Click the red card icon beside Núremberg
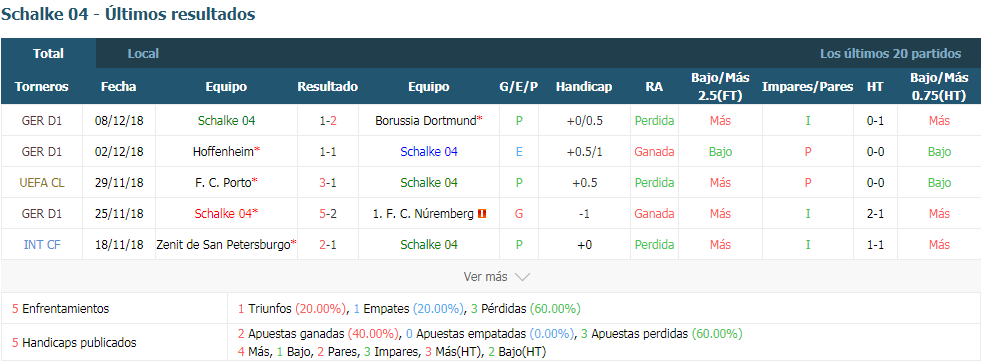Screen dimensions: 981x362 pyautogui.click(x=481, y=214)
